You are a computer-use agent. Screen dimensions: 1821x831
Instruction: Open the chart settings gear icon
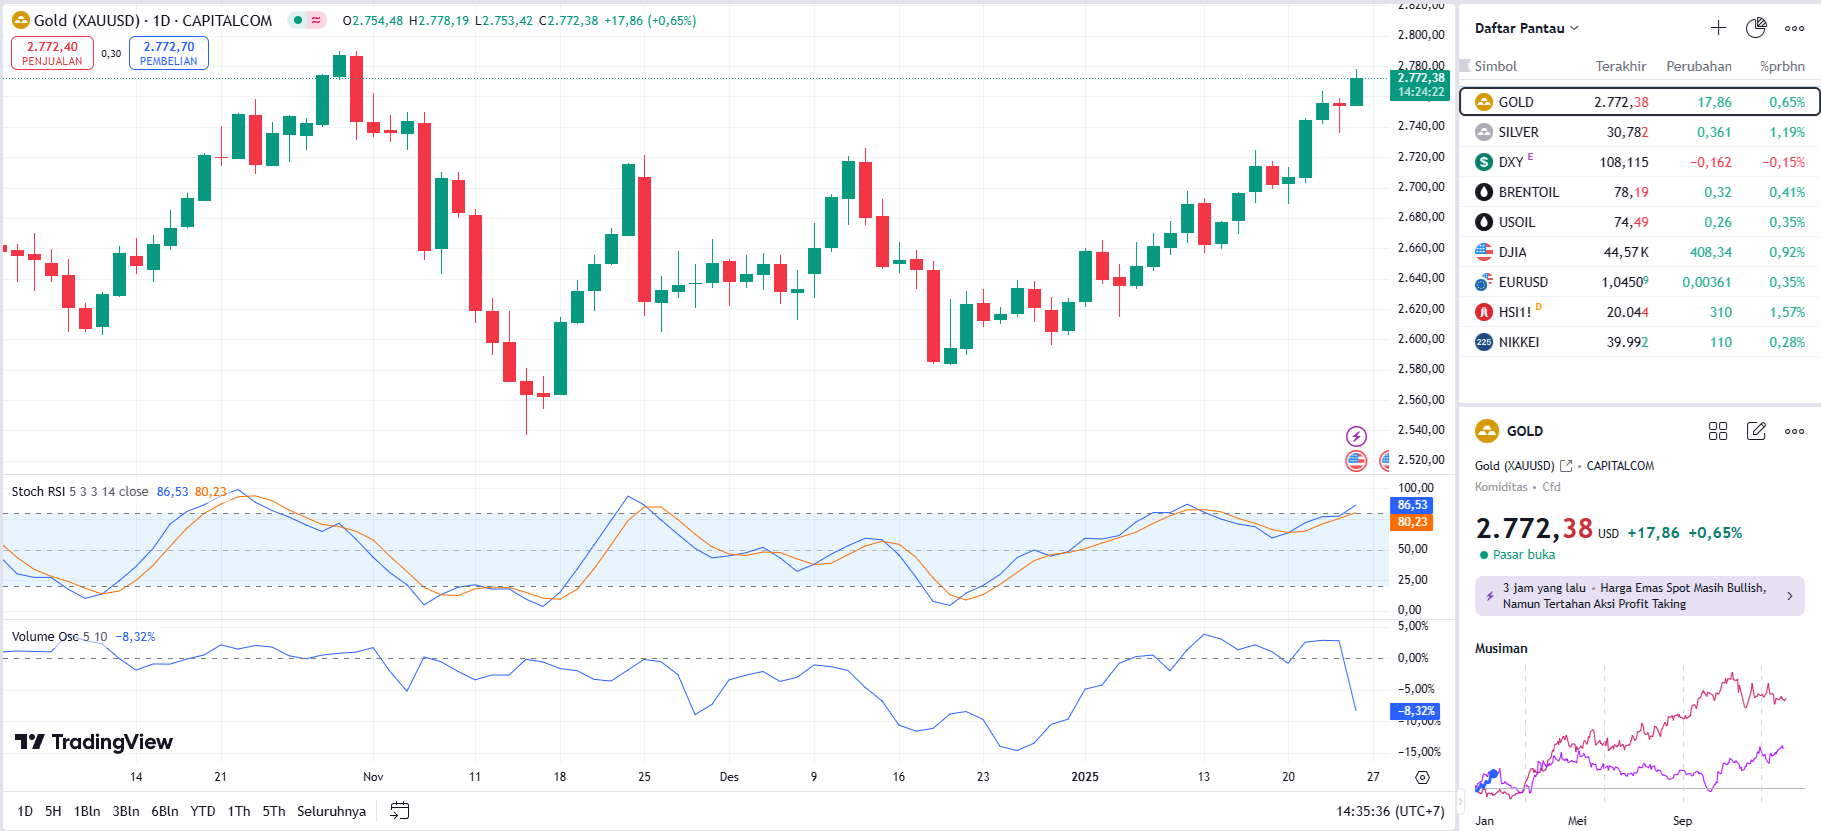pos(1422,777)
